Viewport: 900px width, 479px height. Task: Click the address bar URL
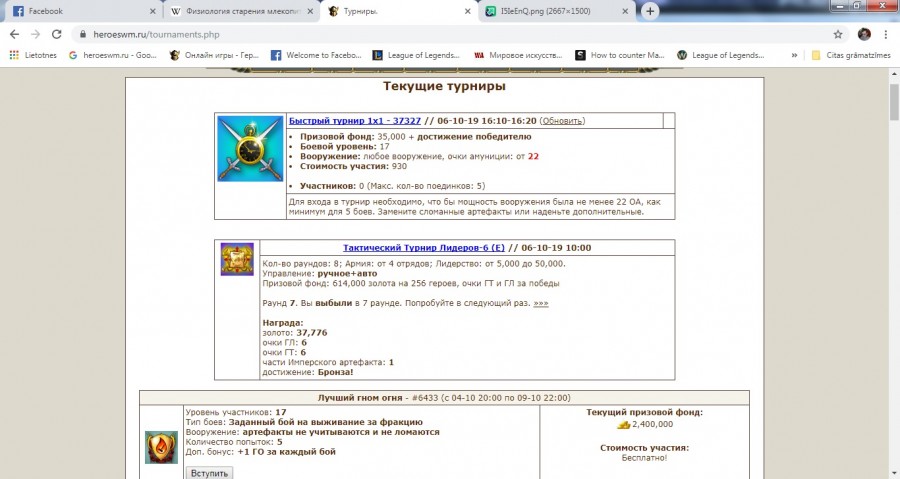[x=156, y=34]
